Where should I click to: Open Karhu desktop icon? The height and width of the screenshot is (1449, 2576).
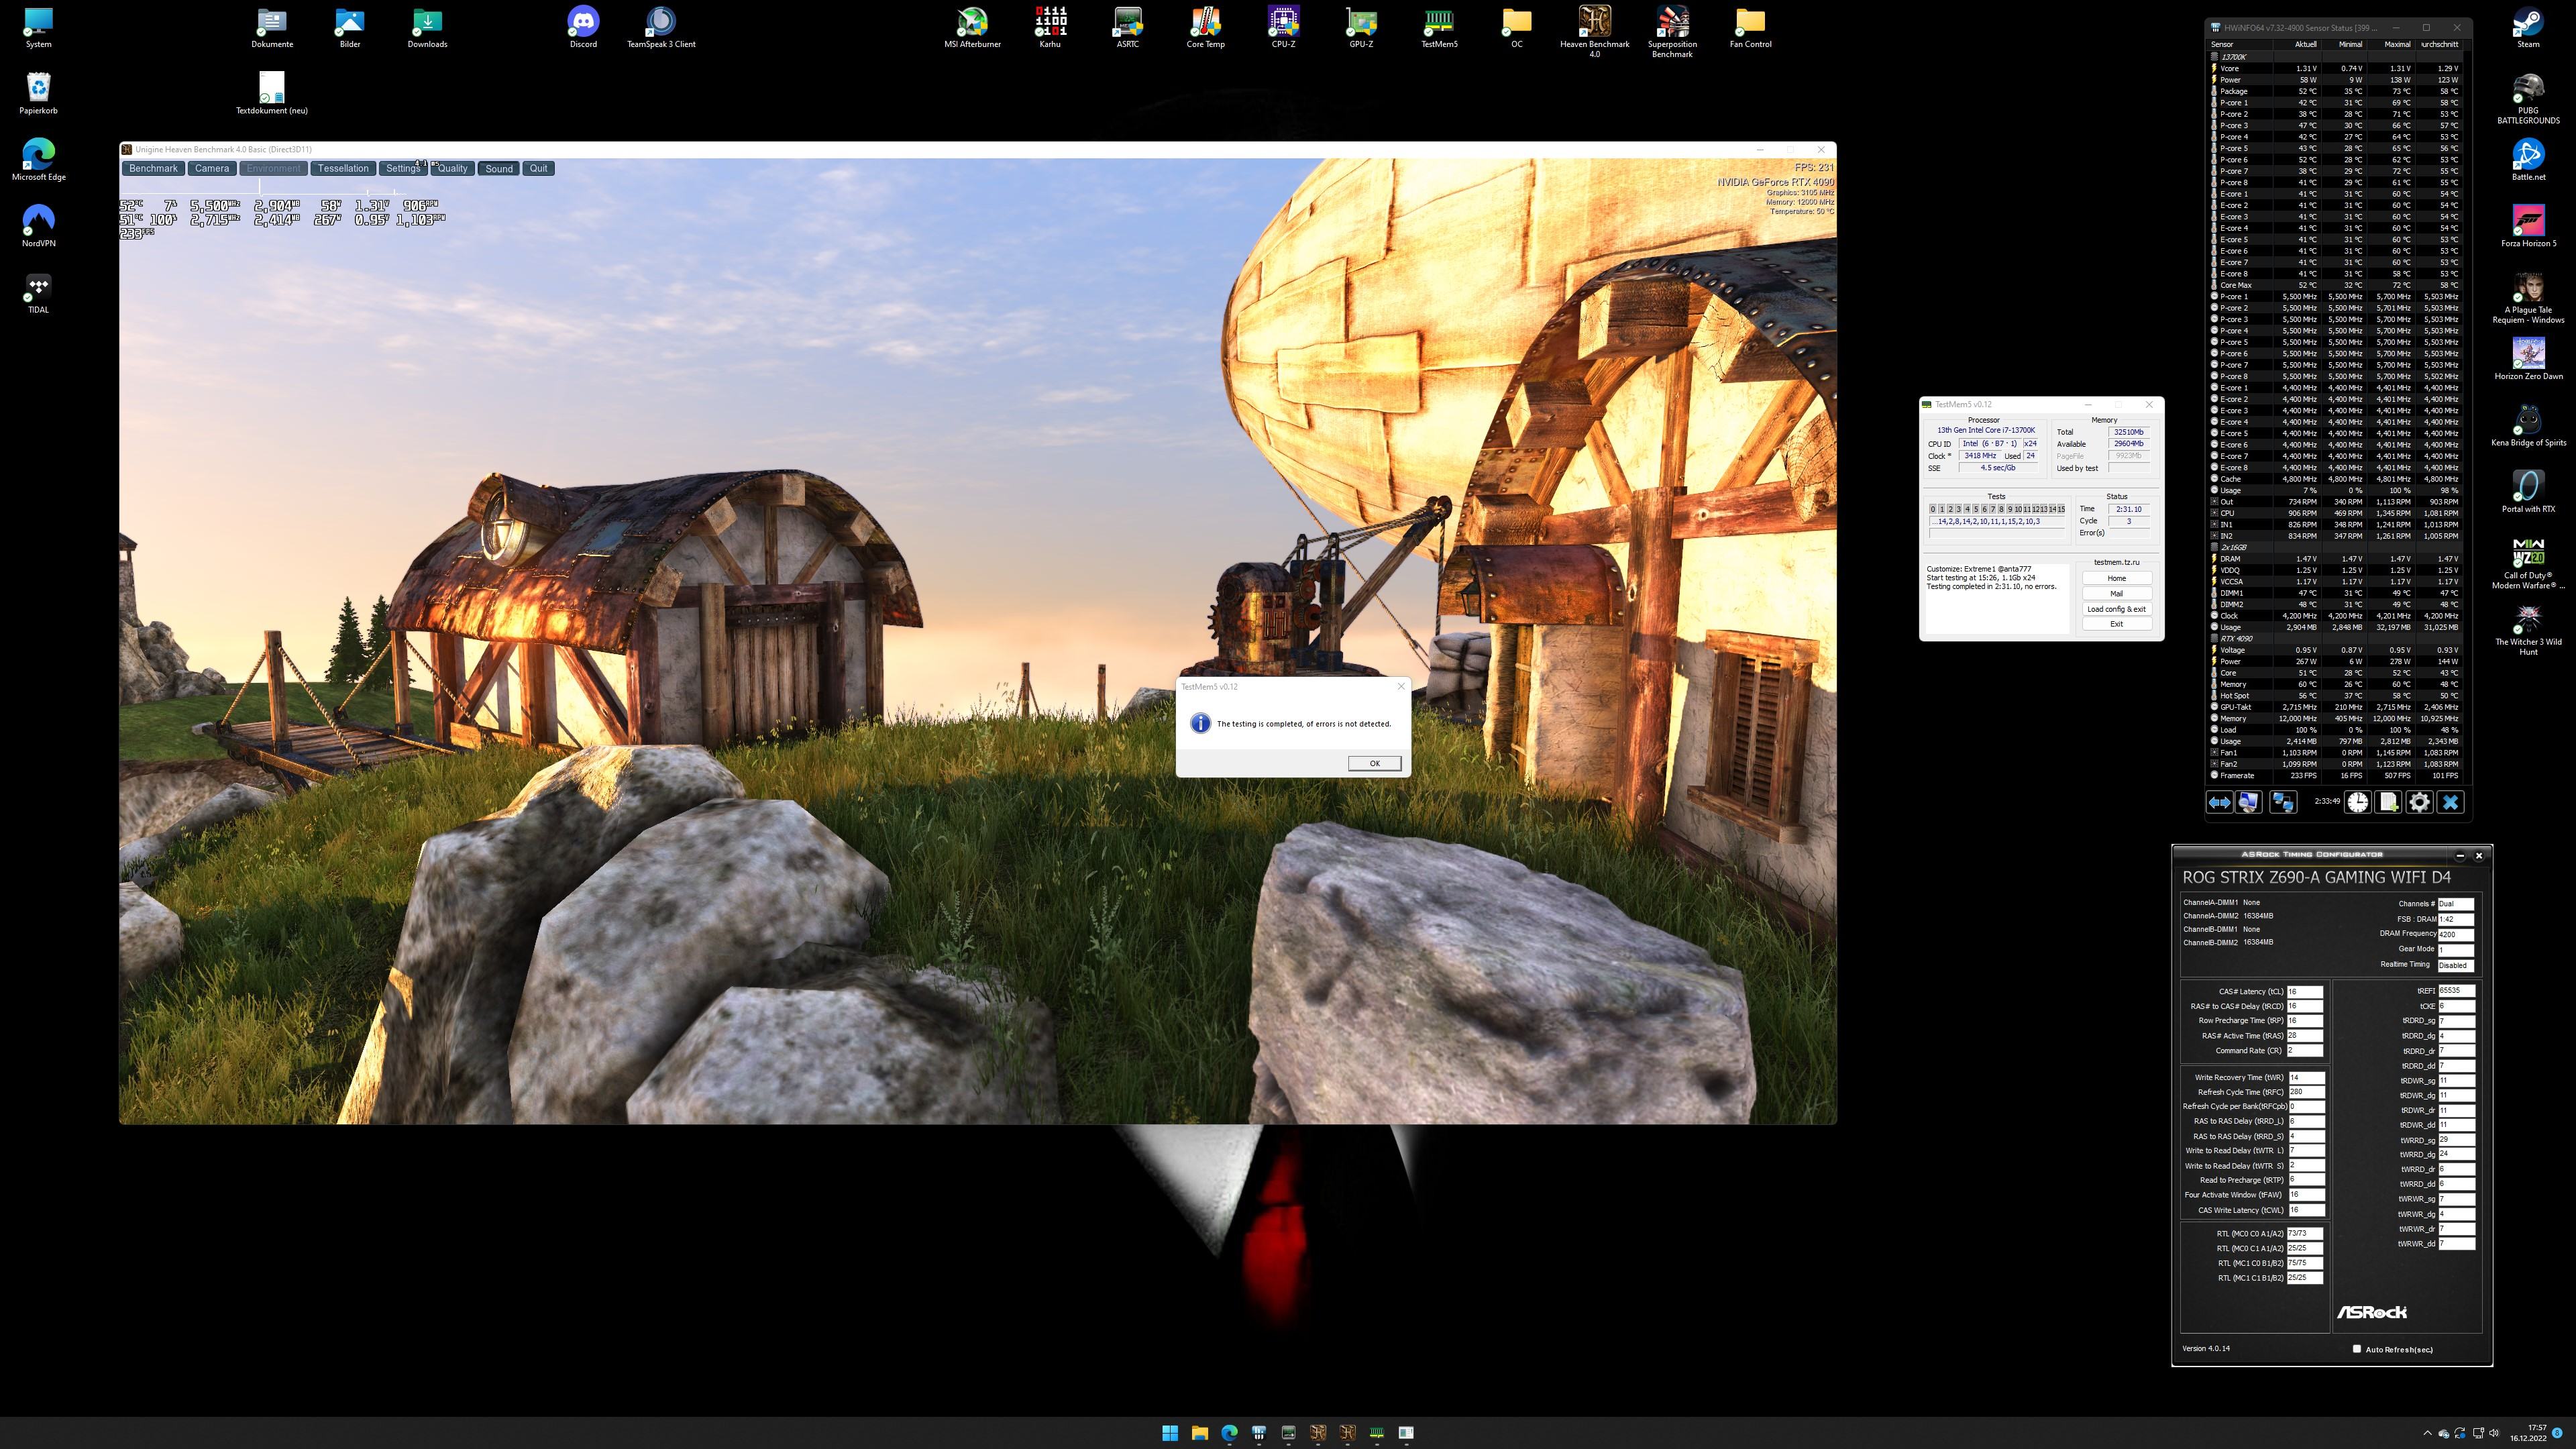[x=1050, y=27]
